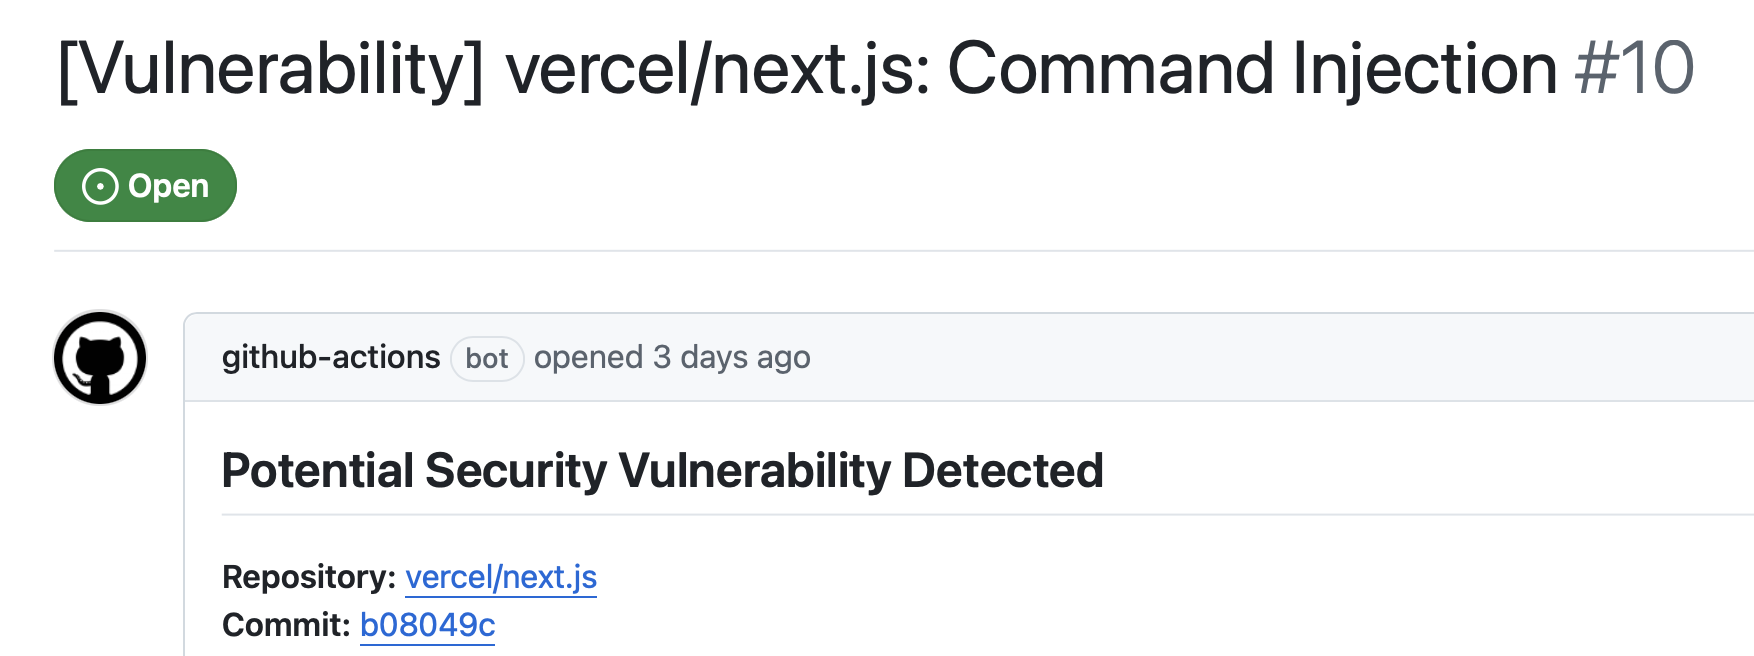
Task: Click the "Potential Security Vulnerability Detected" heading
Action: click(662, 471)
